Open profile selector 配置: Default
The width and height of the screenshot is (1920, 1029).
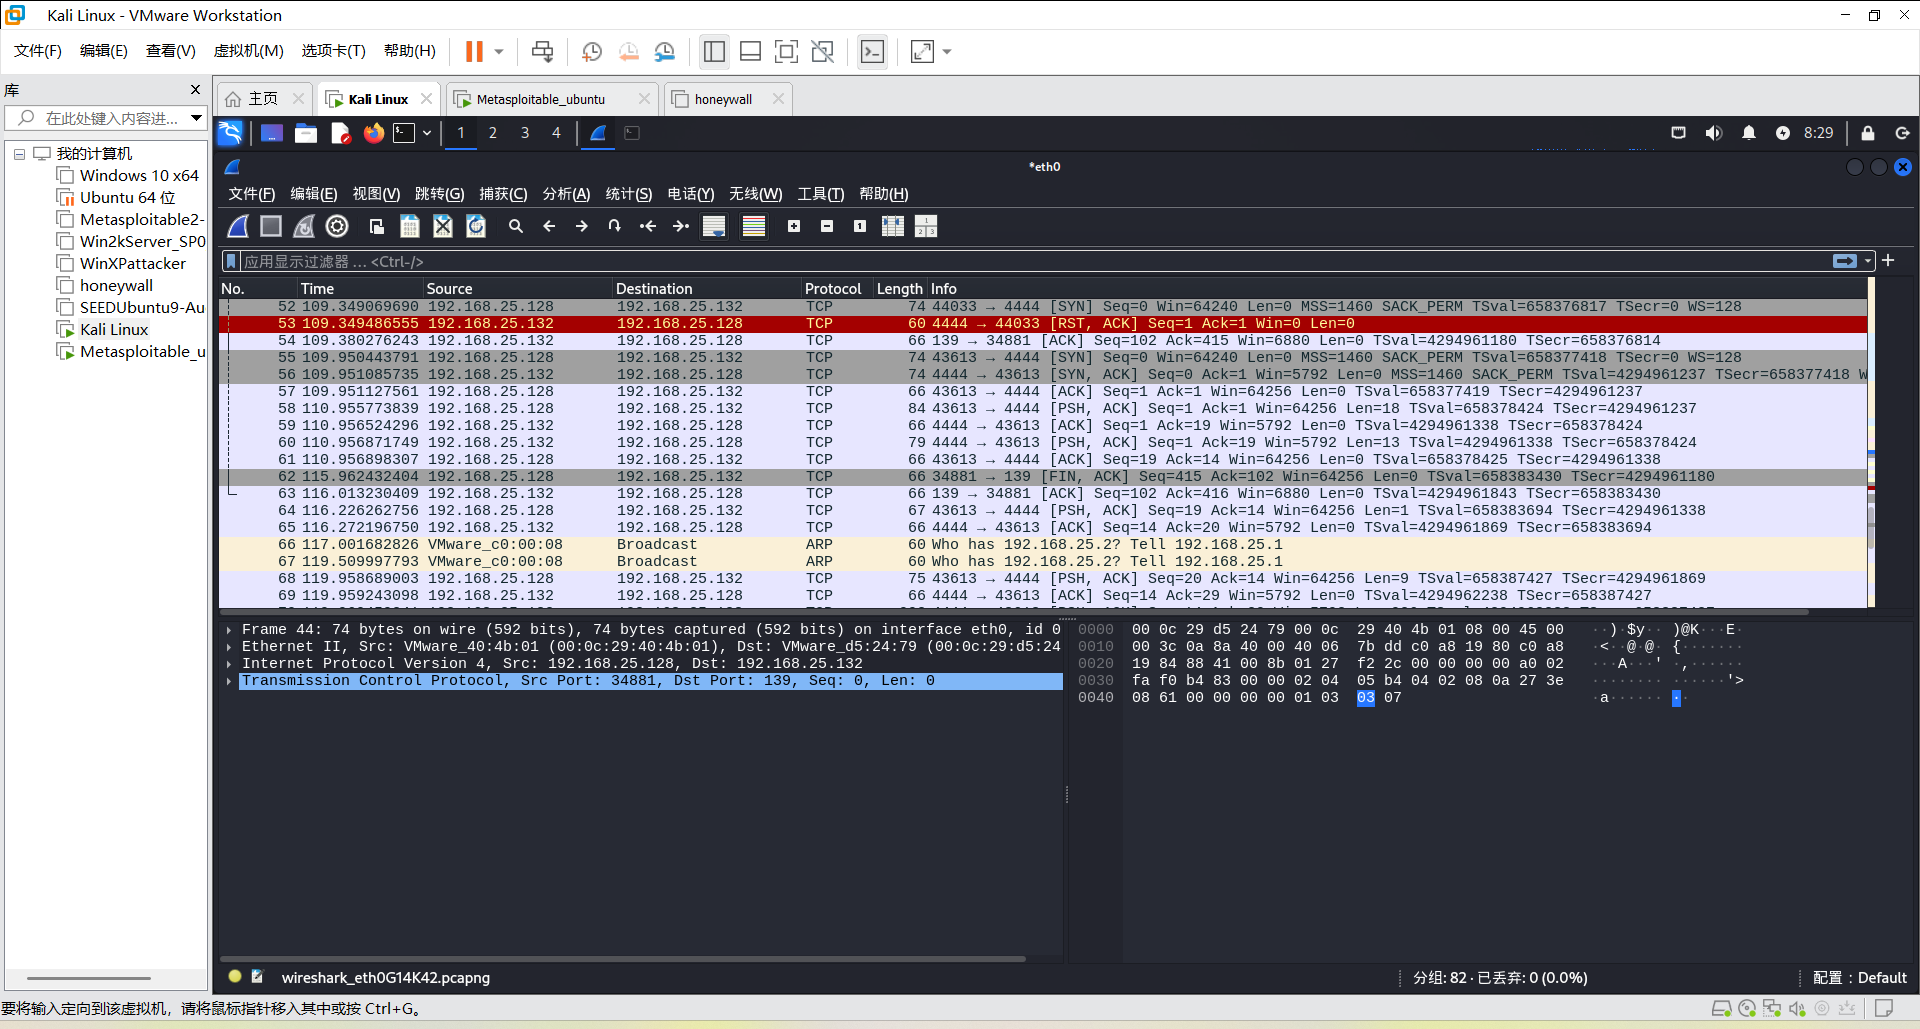[1860, 977]
